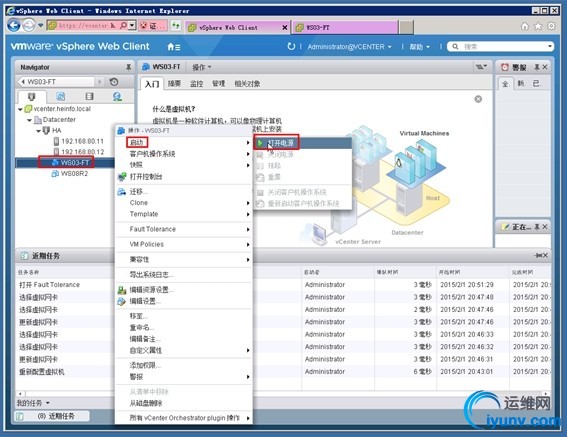Viewport: 567px width, 437px height.
Task: Click the search magnifier in search box
Action: tap(455, 47)
